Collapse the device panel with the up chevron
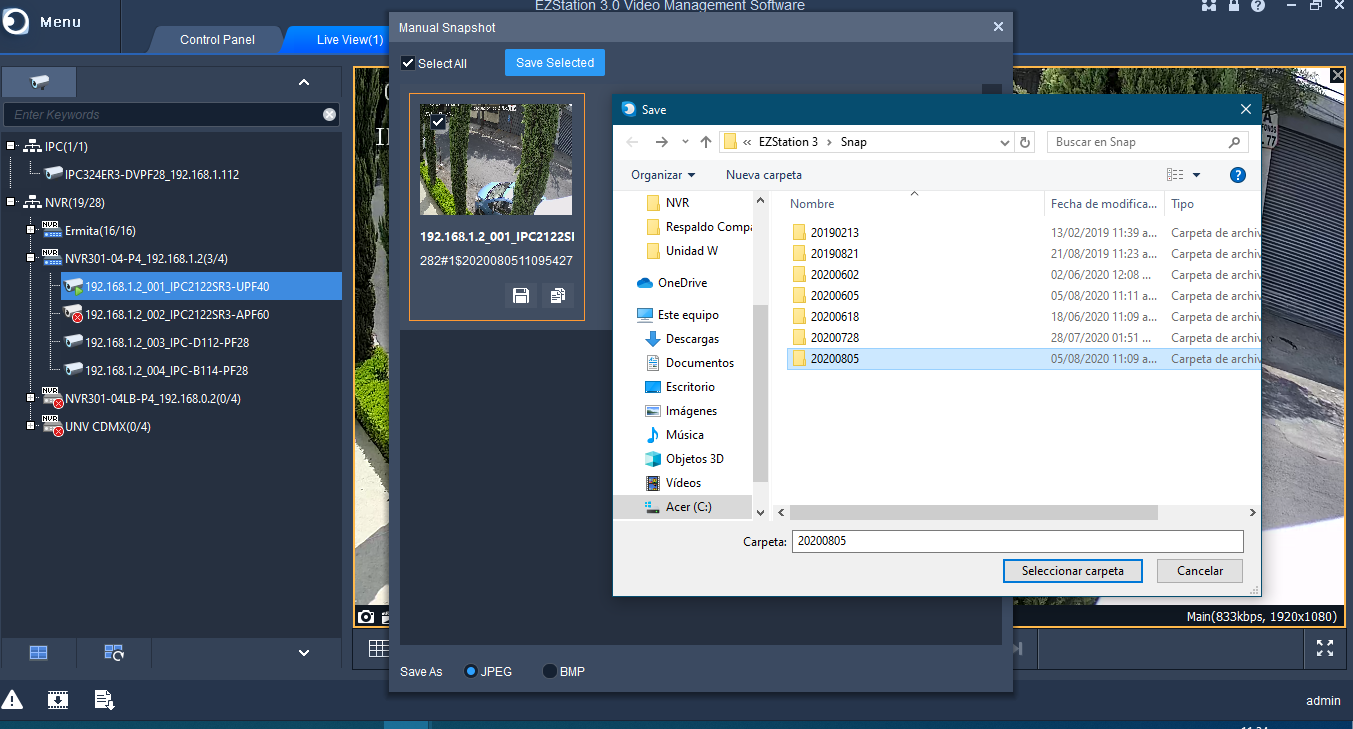 pyautogui.click(x=304, y=82)
